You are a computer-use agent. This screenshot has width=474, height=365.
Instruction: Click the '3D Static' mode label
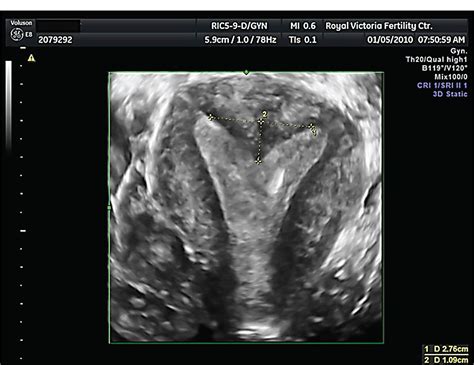(x=450, y=94)
